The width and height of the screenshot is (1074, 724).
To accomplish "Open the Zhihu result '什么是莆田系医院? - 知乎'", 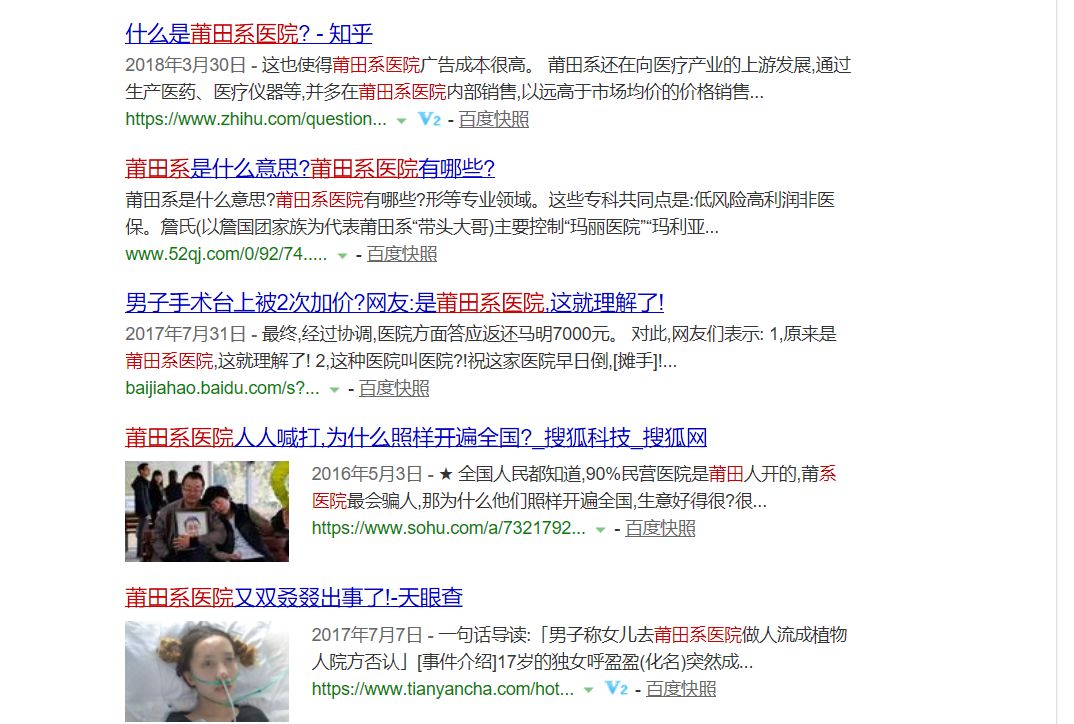I will [x=249, y=33].
